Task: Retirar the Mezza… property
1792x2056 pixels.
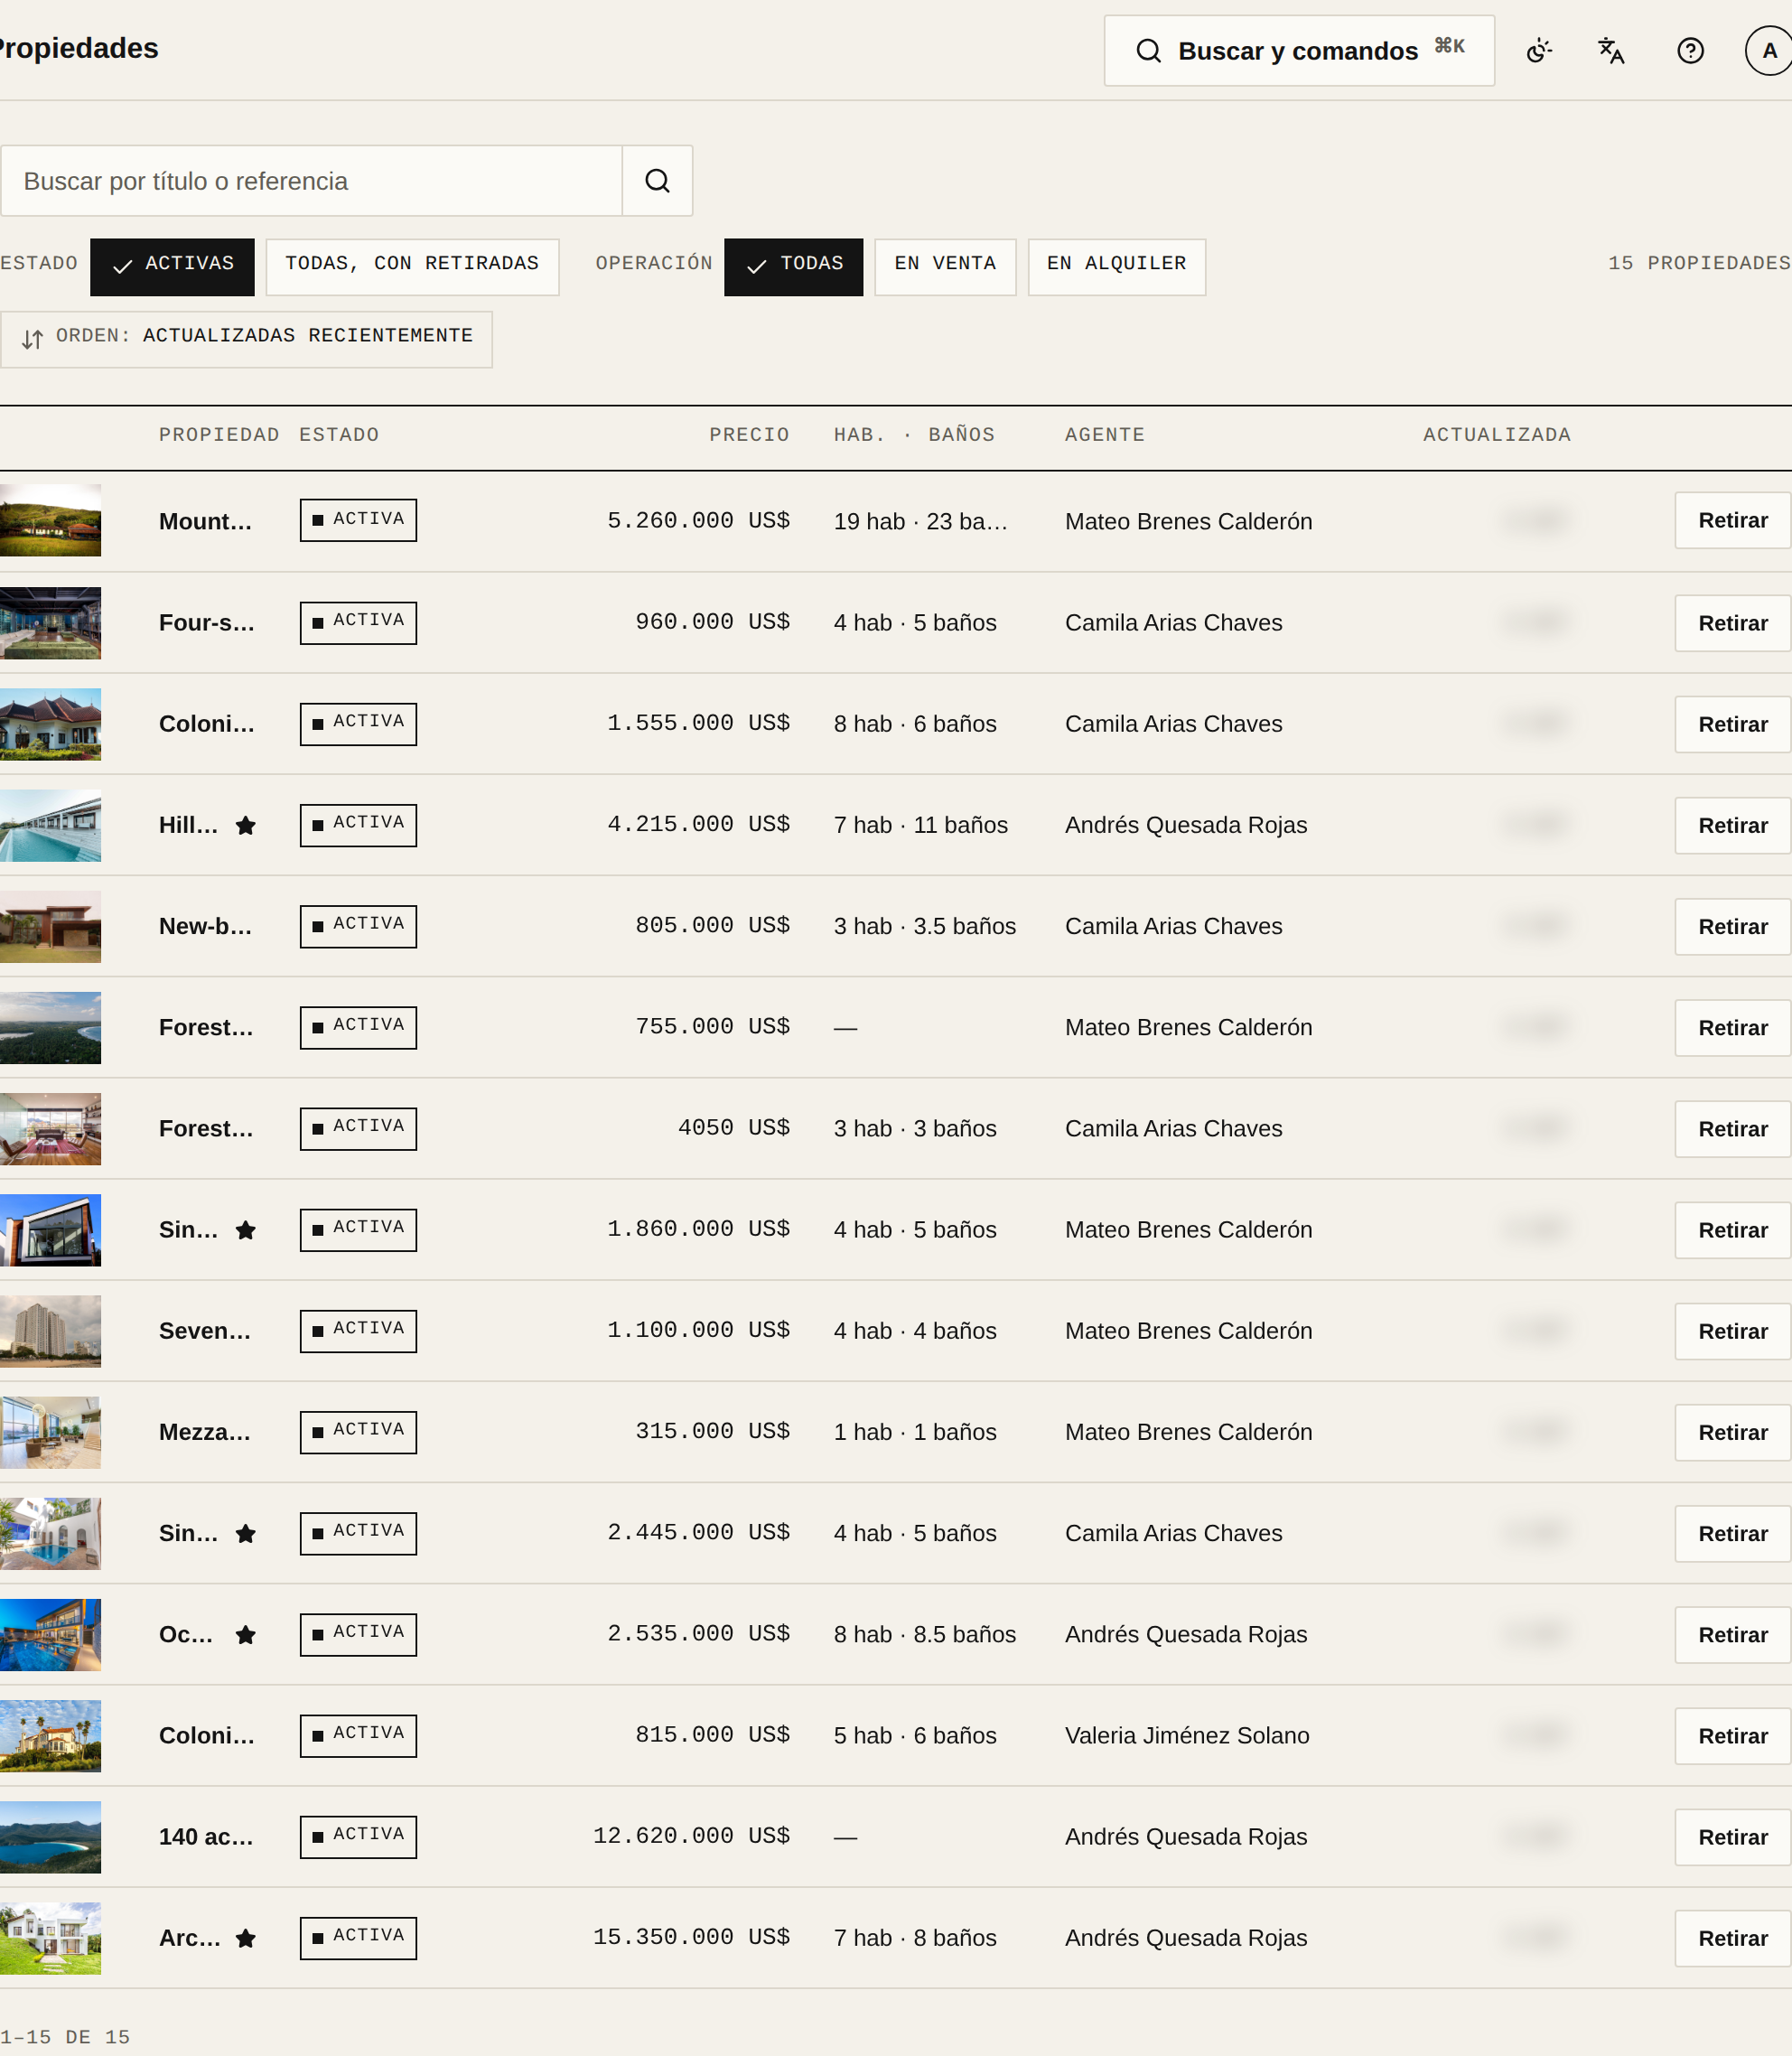Action: click(1732, 1432)
